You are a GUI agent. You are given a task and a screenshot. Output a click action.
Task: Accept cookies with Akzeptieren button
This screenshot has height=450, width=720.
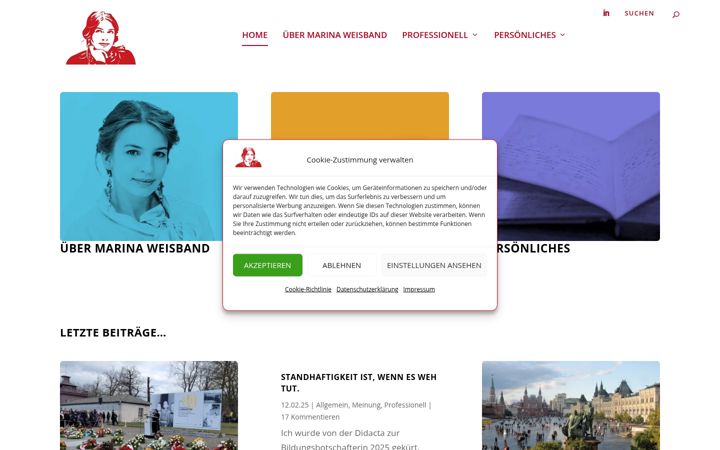(268, 265)
